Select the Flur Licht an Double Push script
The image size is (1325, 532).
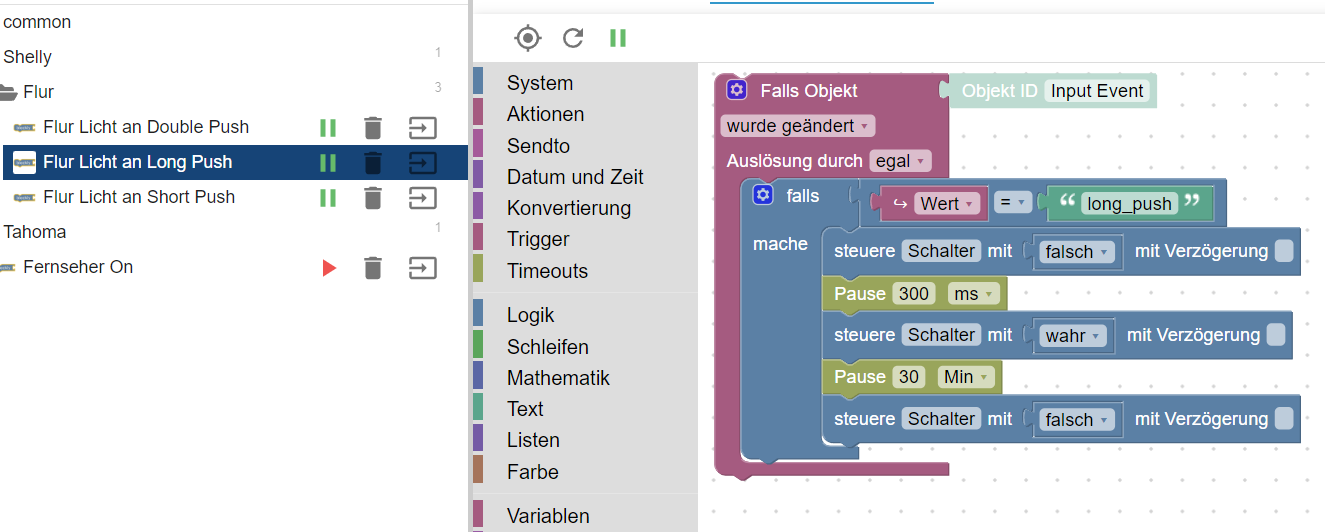[146, 128]
